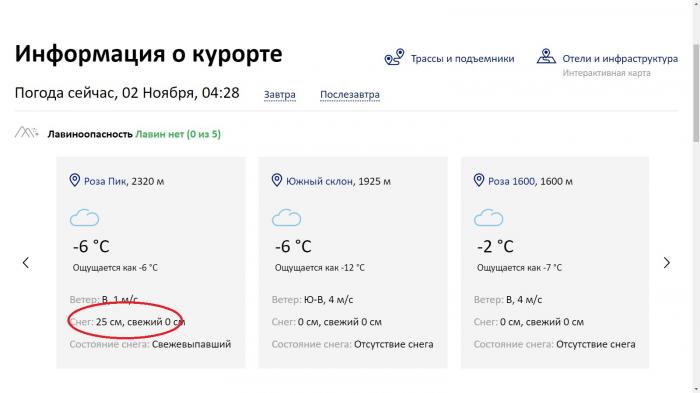
Task: Click location pin icon beside Роза Пик
Action: tap(75, 180)
